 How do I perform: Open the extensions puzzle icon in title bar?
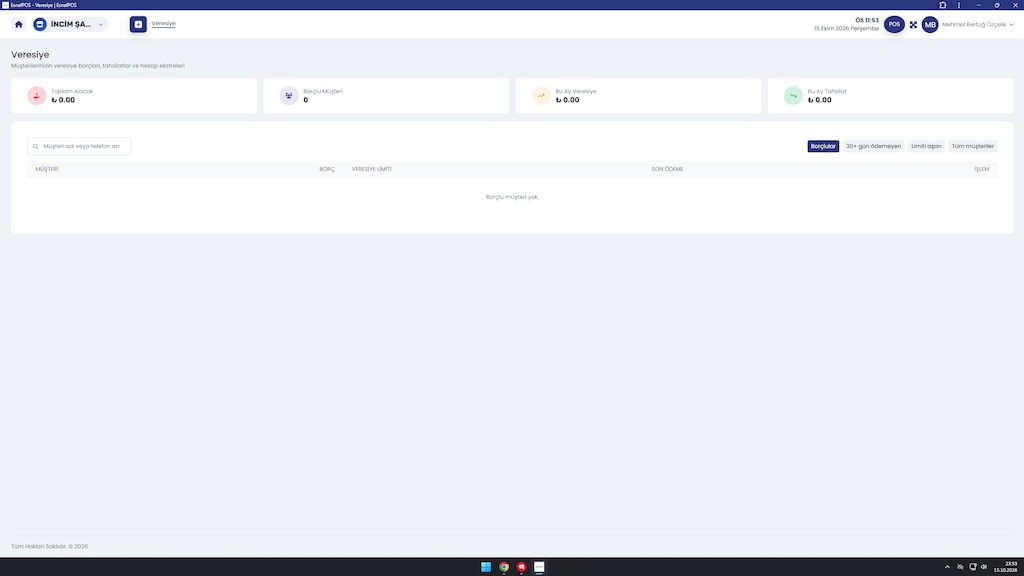pos(942,5)
